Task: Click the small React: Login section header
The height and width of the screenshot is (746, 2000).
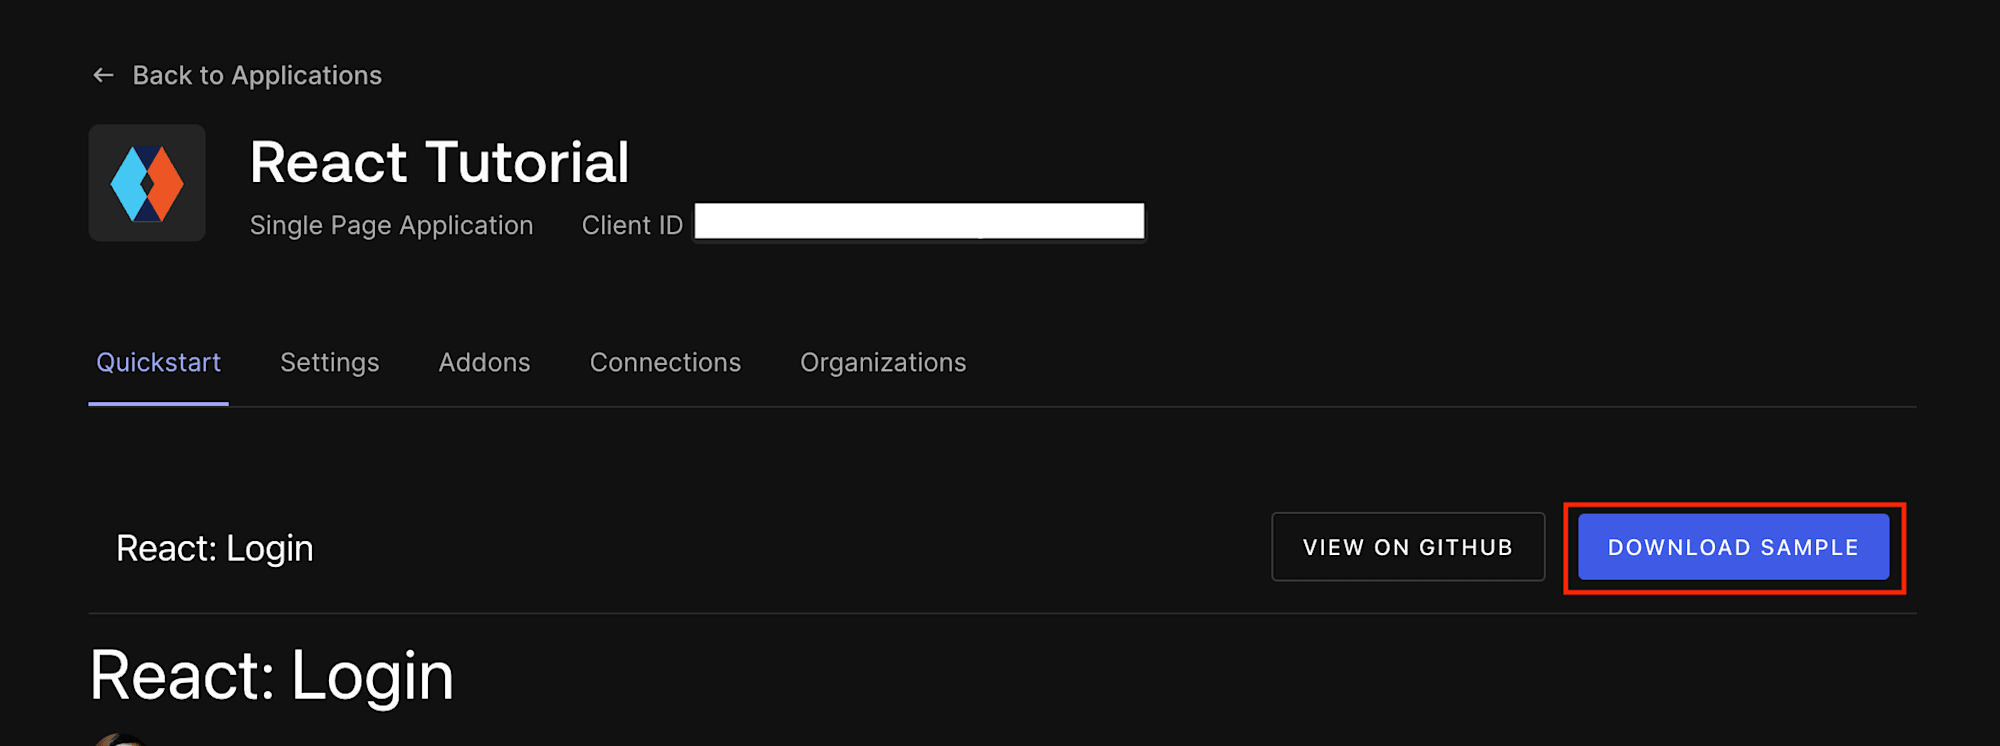Action: tap(215, 548)
